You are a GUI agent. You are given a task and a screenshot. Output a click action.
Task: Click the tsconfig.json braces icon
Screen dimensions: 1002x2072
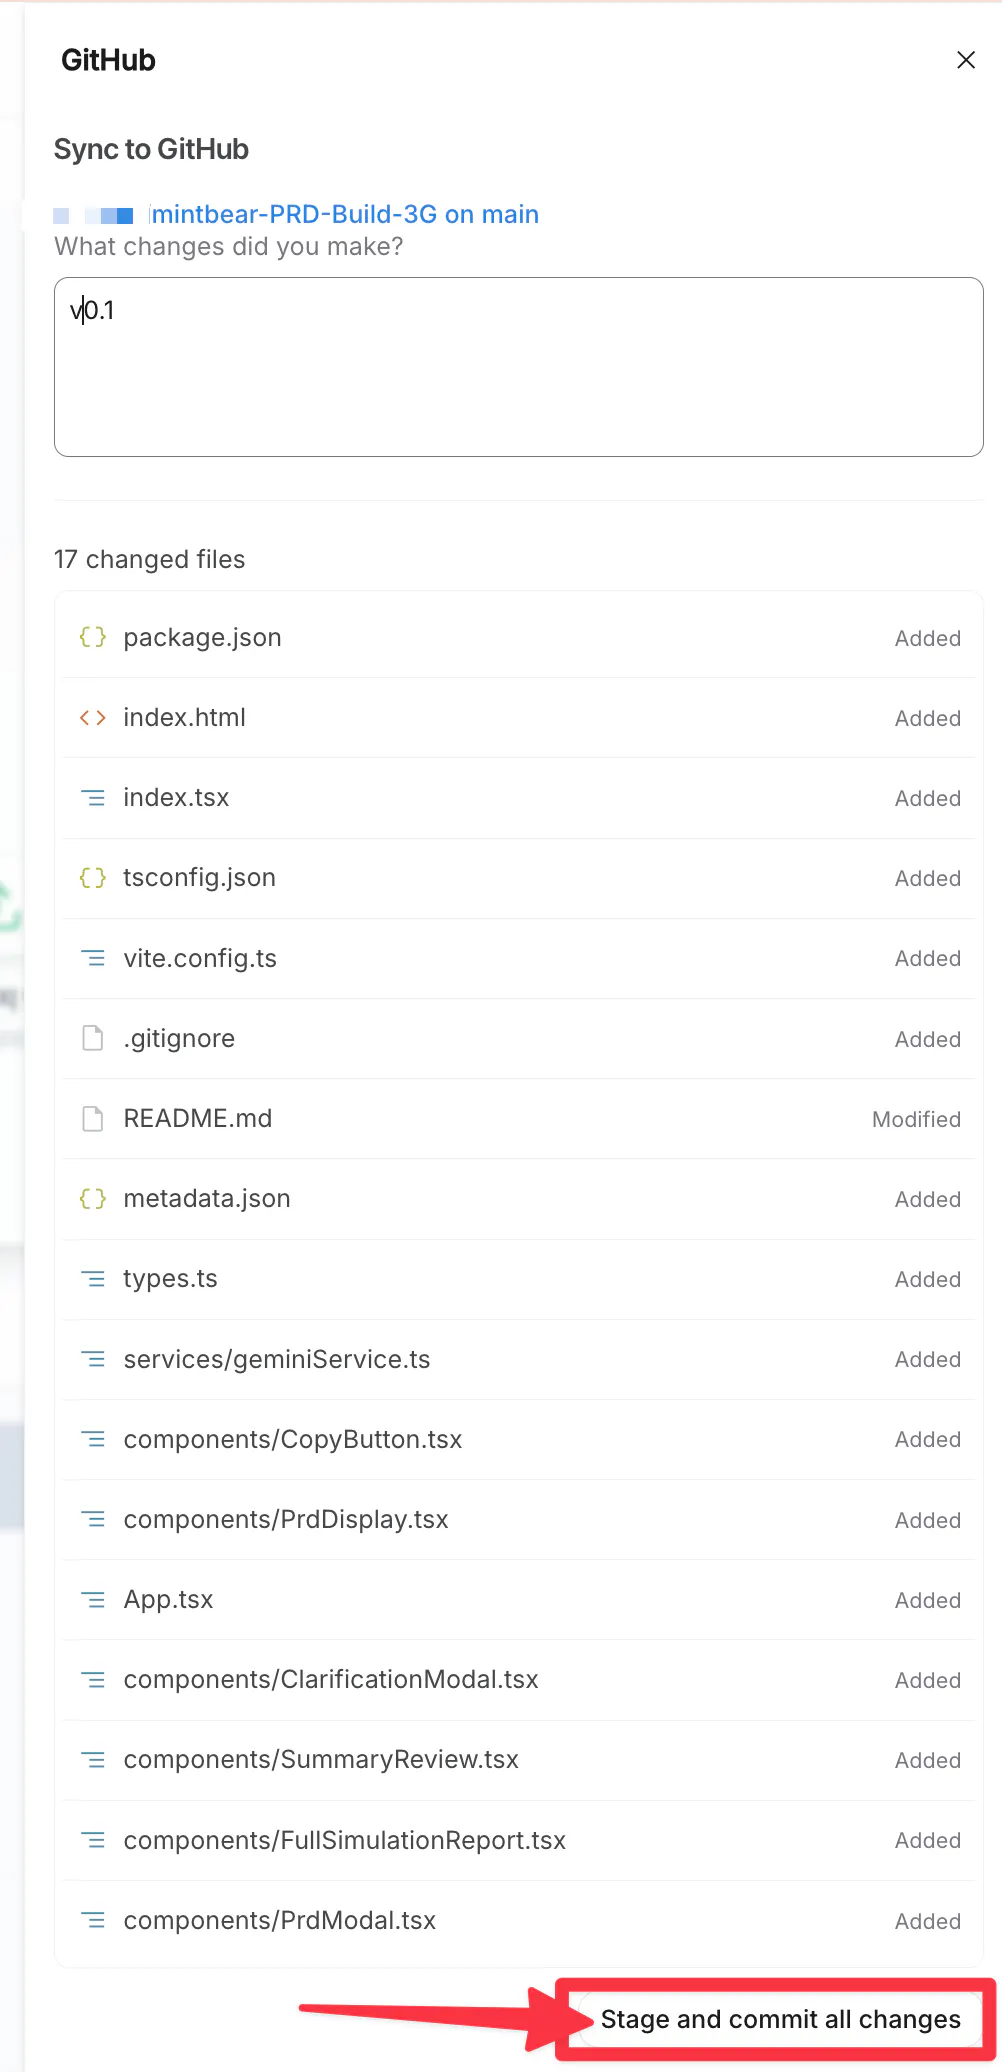click(x=93, y=877)
